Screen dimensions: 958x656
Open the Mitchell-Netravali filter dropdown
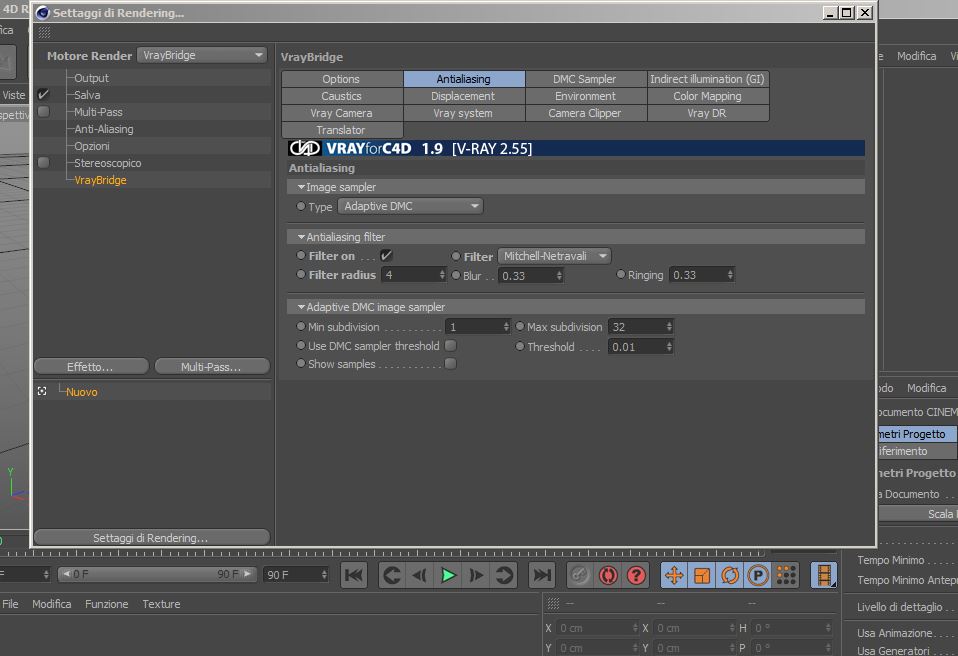[x=554, y=256]
